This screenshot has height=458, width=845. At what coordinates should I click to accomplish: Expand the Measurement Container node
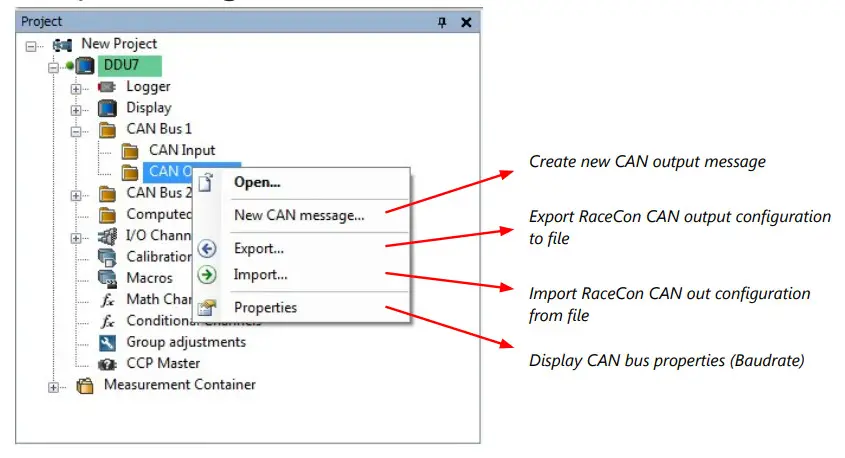53,387
